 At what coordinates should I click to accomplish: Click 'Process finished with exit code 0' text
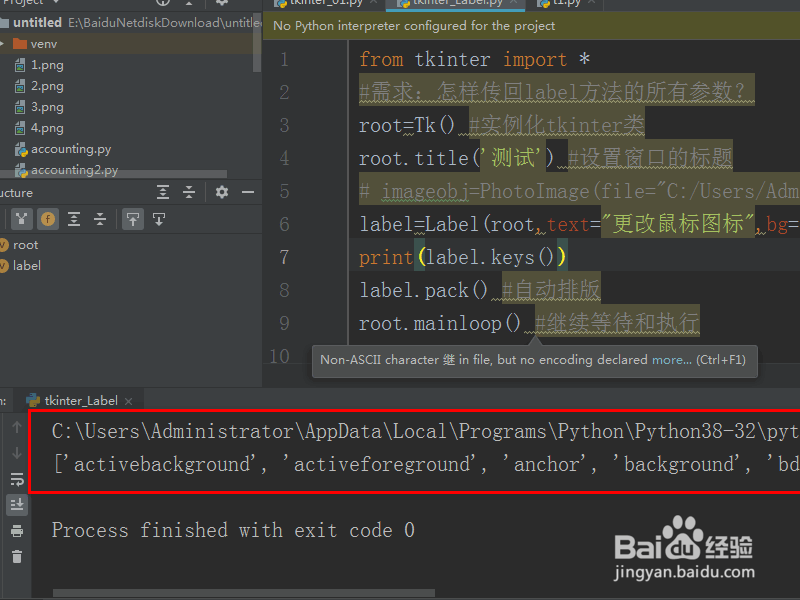(233, 530)
